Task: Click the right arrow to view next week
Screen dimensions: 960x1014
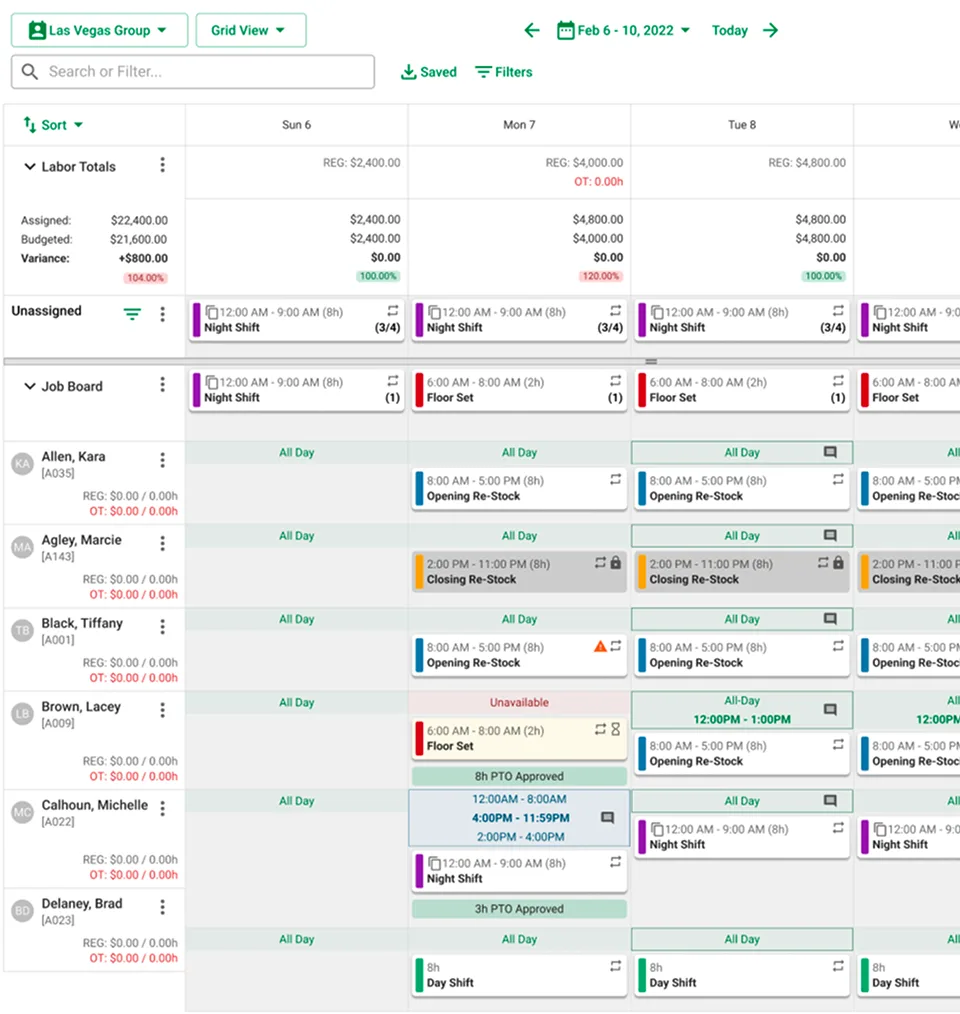Action: point(770,30)
